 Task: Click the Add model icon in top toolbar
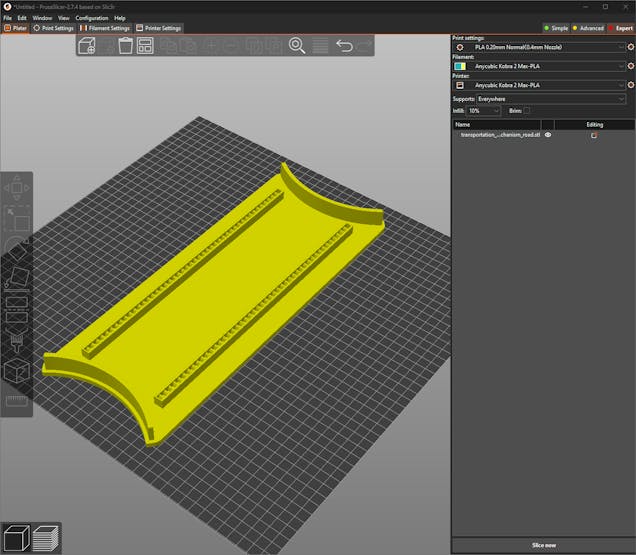point(87,45)
